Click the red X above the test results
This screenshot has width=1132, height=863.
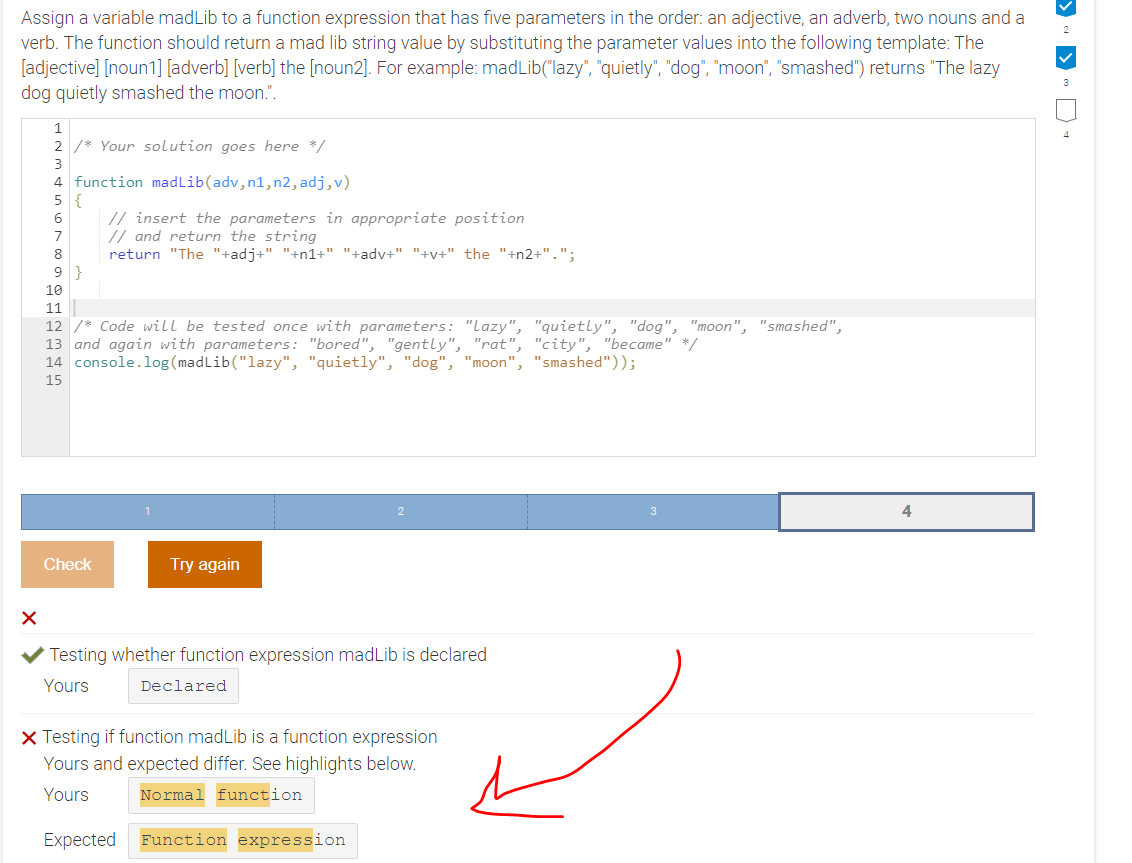pos(29,617)
